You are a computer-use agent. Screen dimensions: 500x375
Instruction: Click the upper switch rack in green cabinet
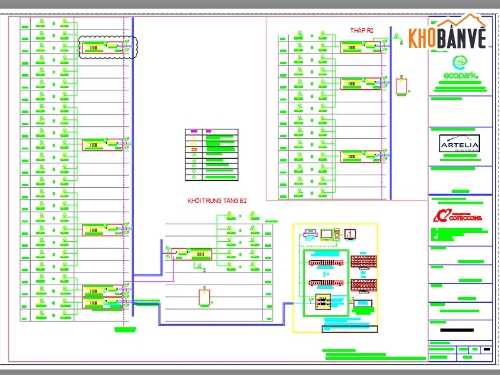click(x=326, y=263)
